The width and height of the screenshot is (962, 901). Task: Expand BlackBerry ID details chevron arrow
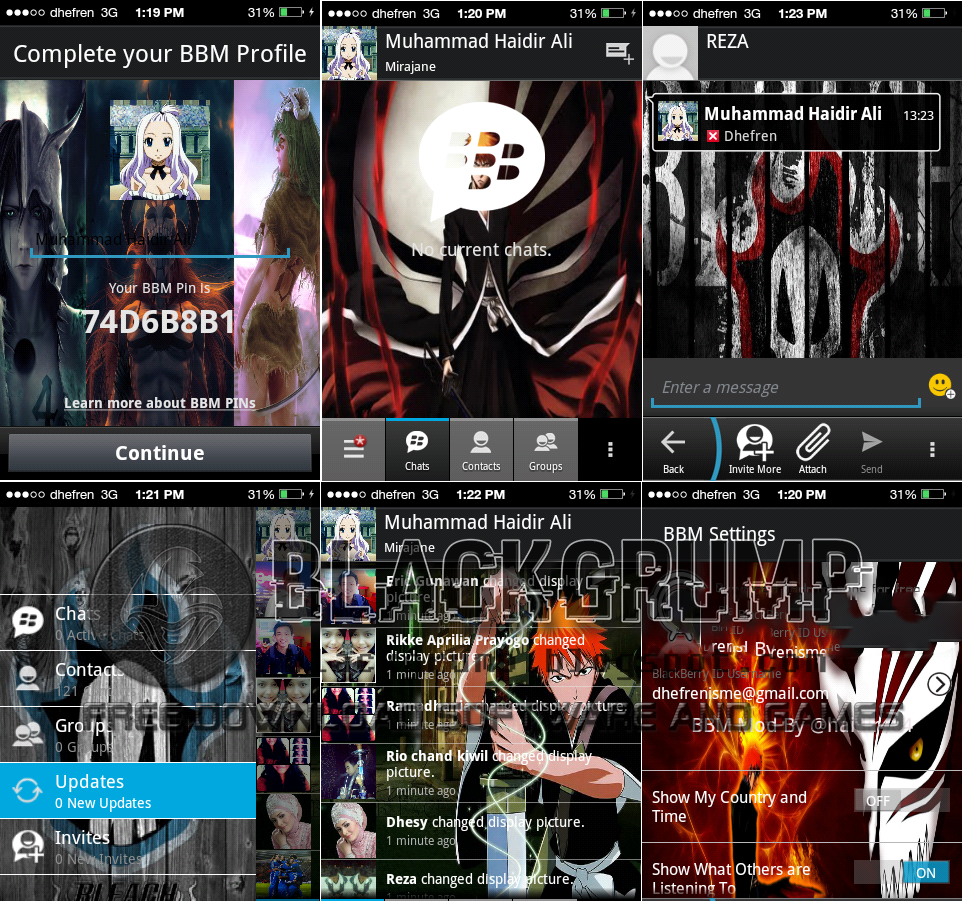(x=939, y=683)
